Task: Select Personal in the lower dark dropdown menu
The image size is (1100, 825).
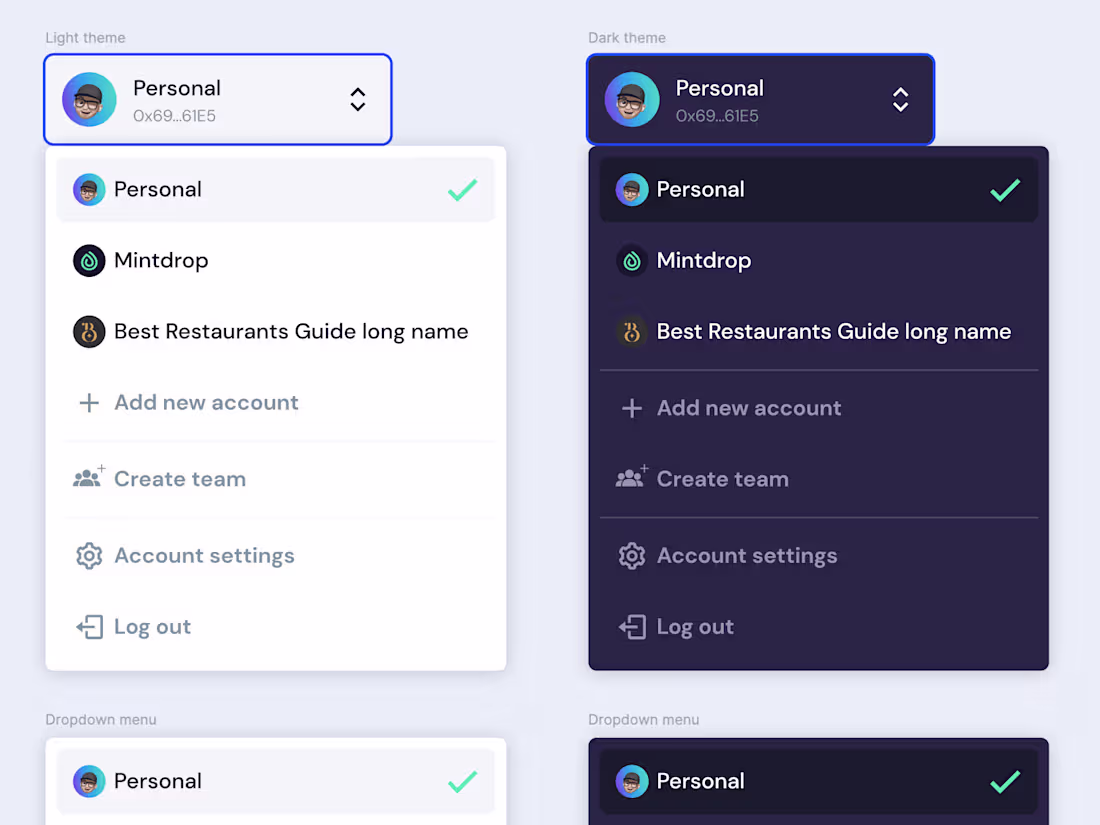Action: [x=701, y=782]
